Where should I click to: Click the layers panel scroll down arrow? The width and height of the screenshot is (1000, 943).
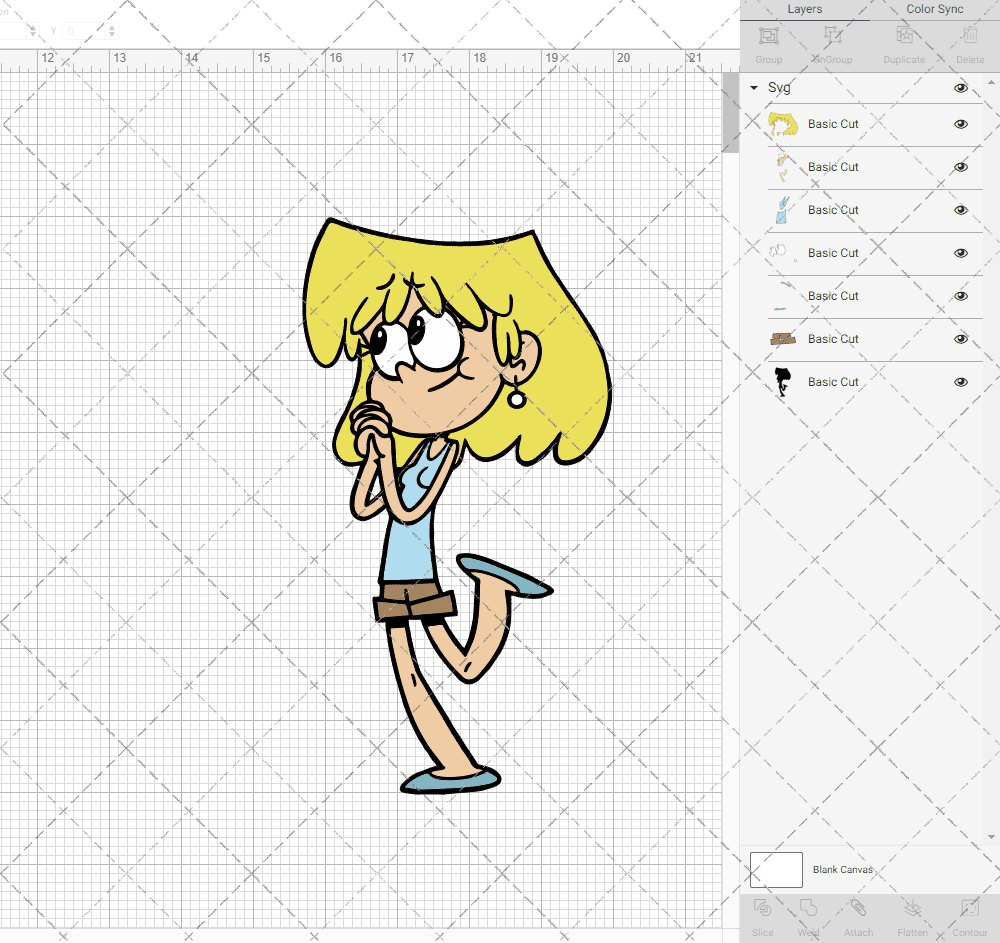tap(991, 837)
